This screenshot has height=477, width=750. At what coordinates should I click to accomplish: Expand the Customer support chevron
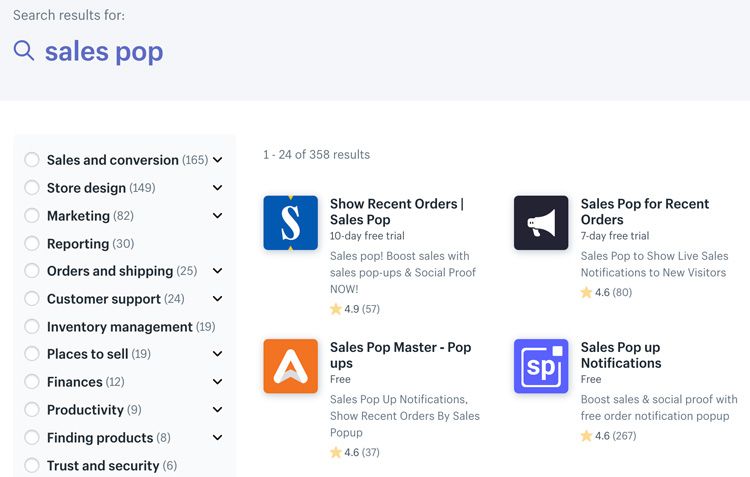pyautogui.click(x=218, y=299)
